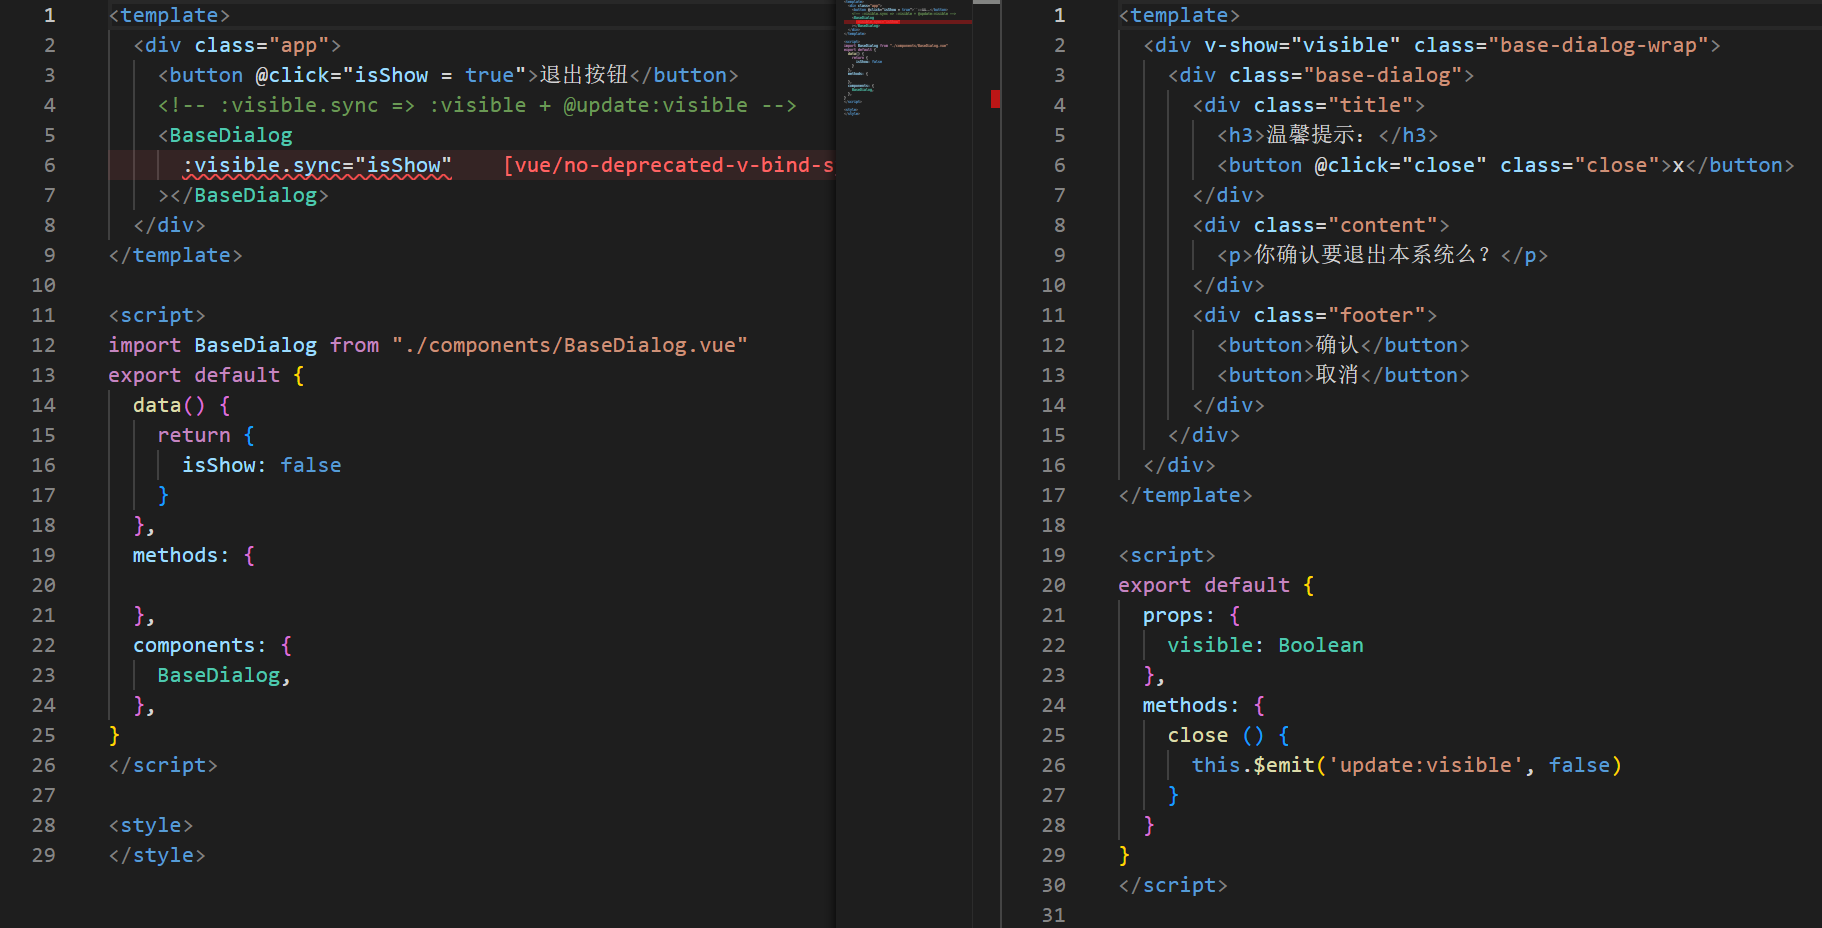This screenshot has width=1822, height=928.
Task: Click line number 29 in left editor gutter
Action: 44,855
